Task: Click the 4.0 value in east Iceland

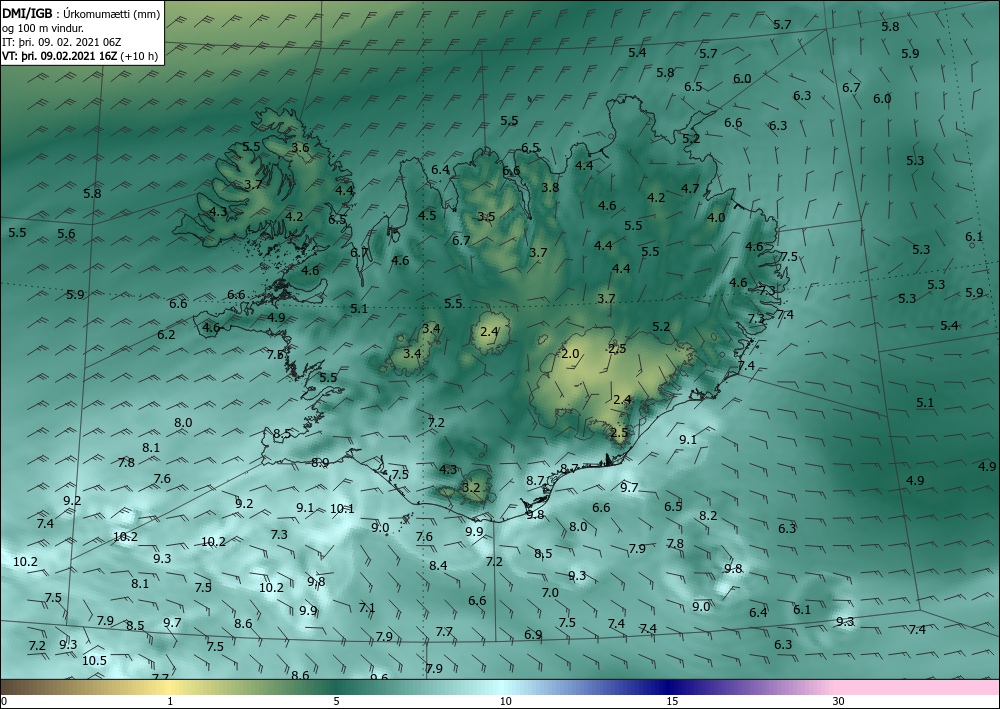Action: coord(716,217)
